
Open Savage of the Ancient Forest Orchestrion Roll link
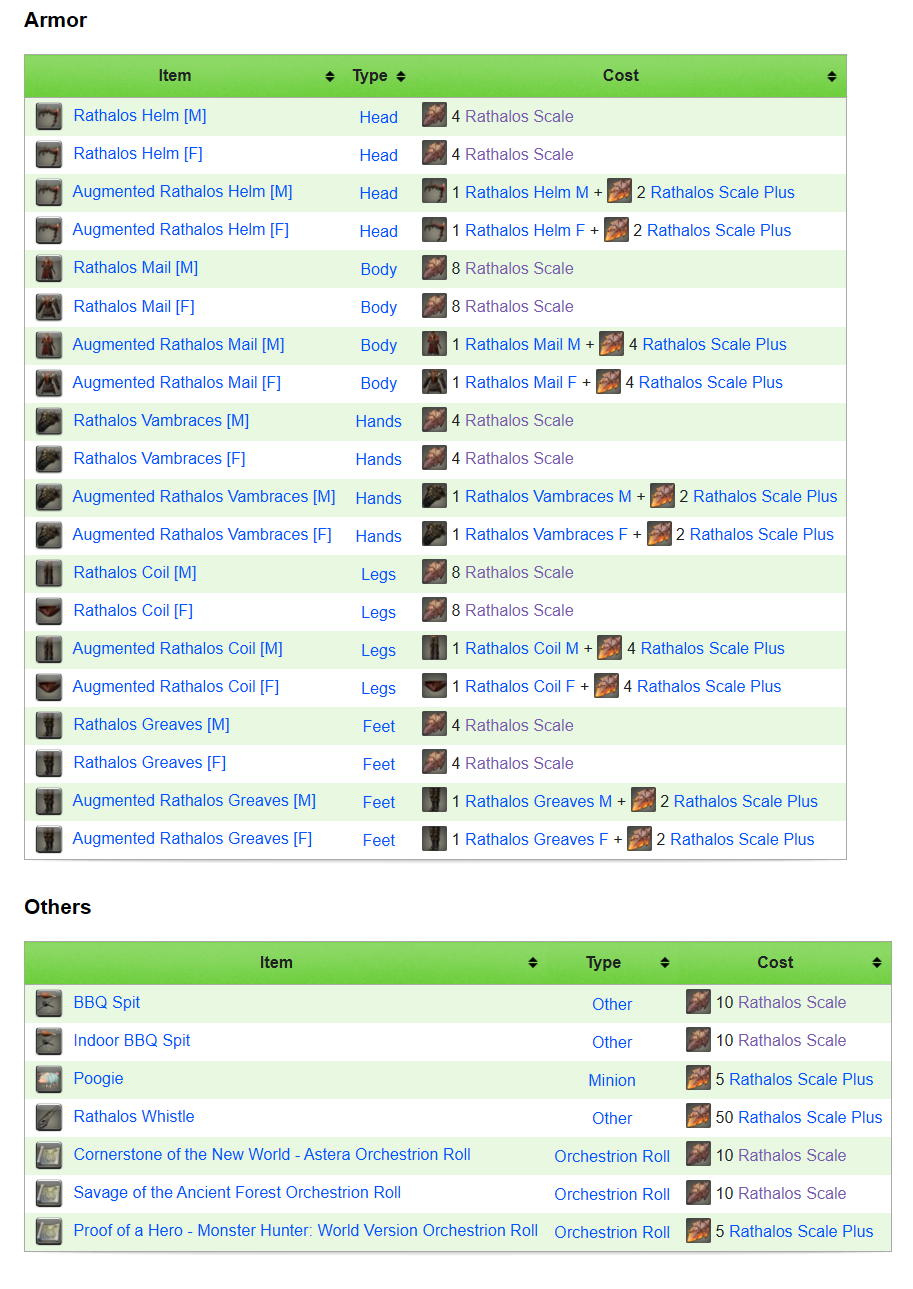(x=237, y=1192)
